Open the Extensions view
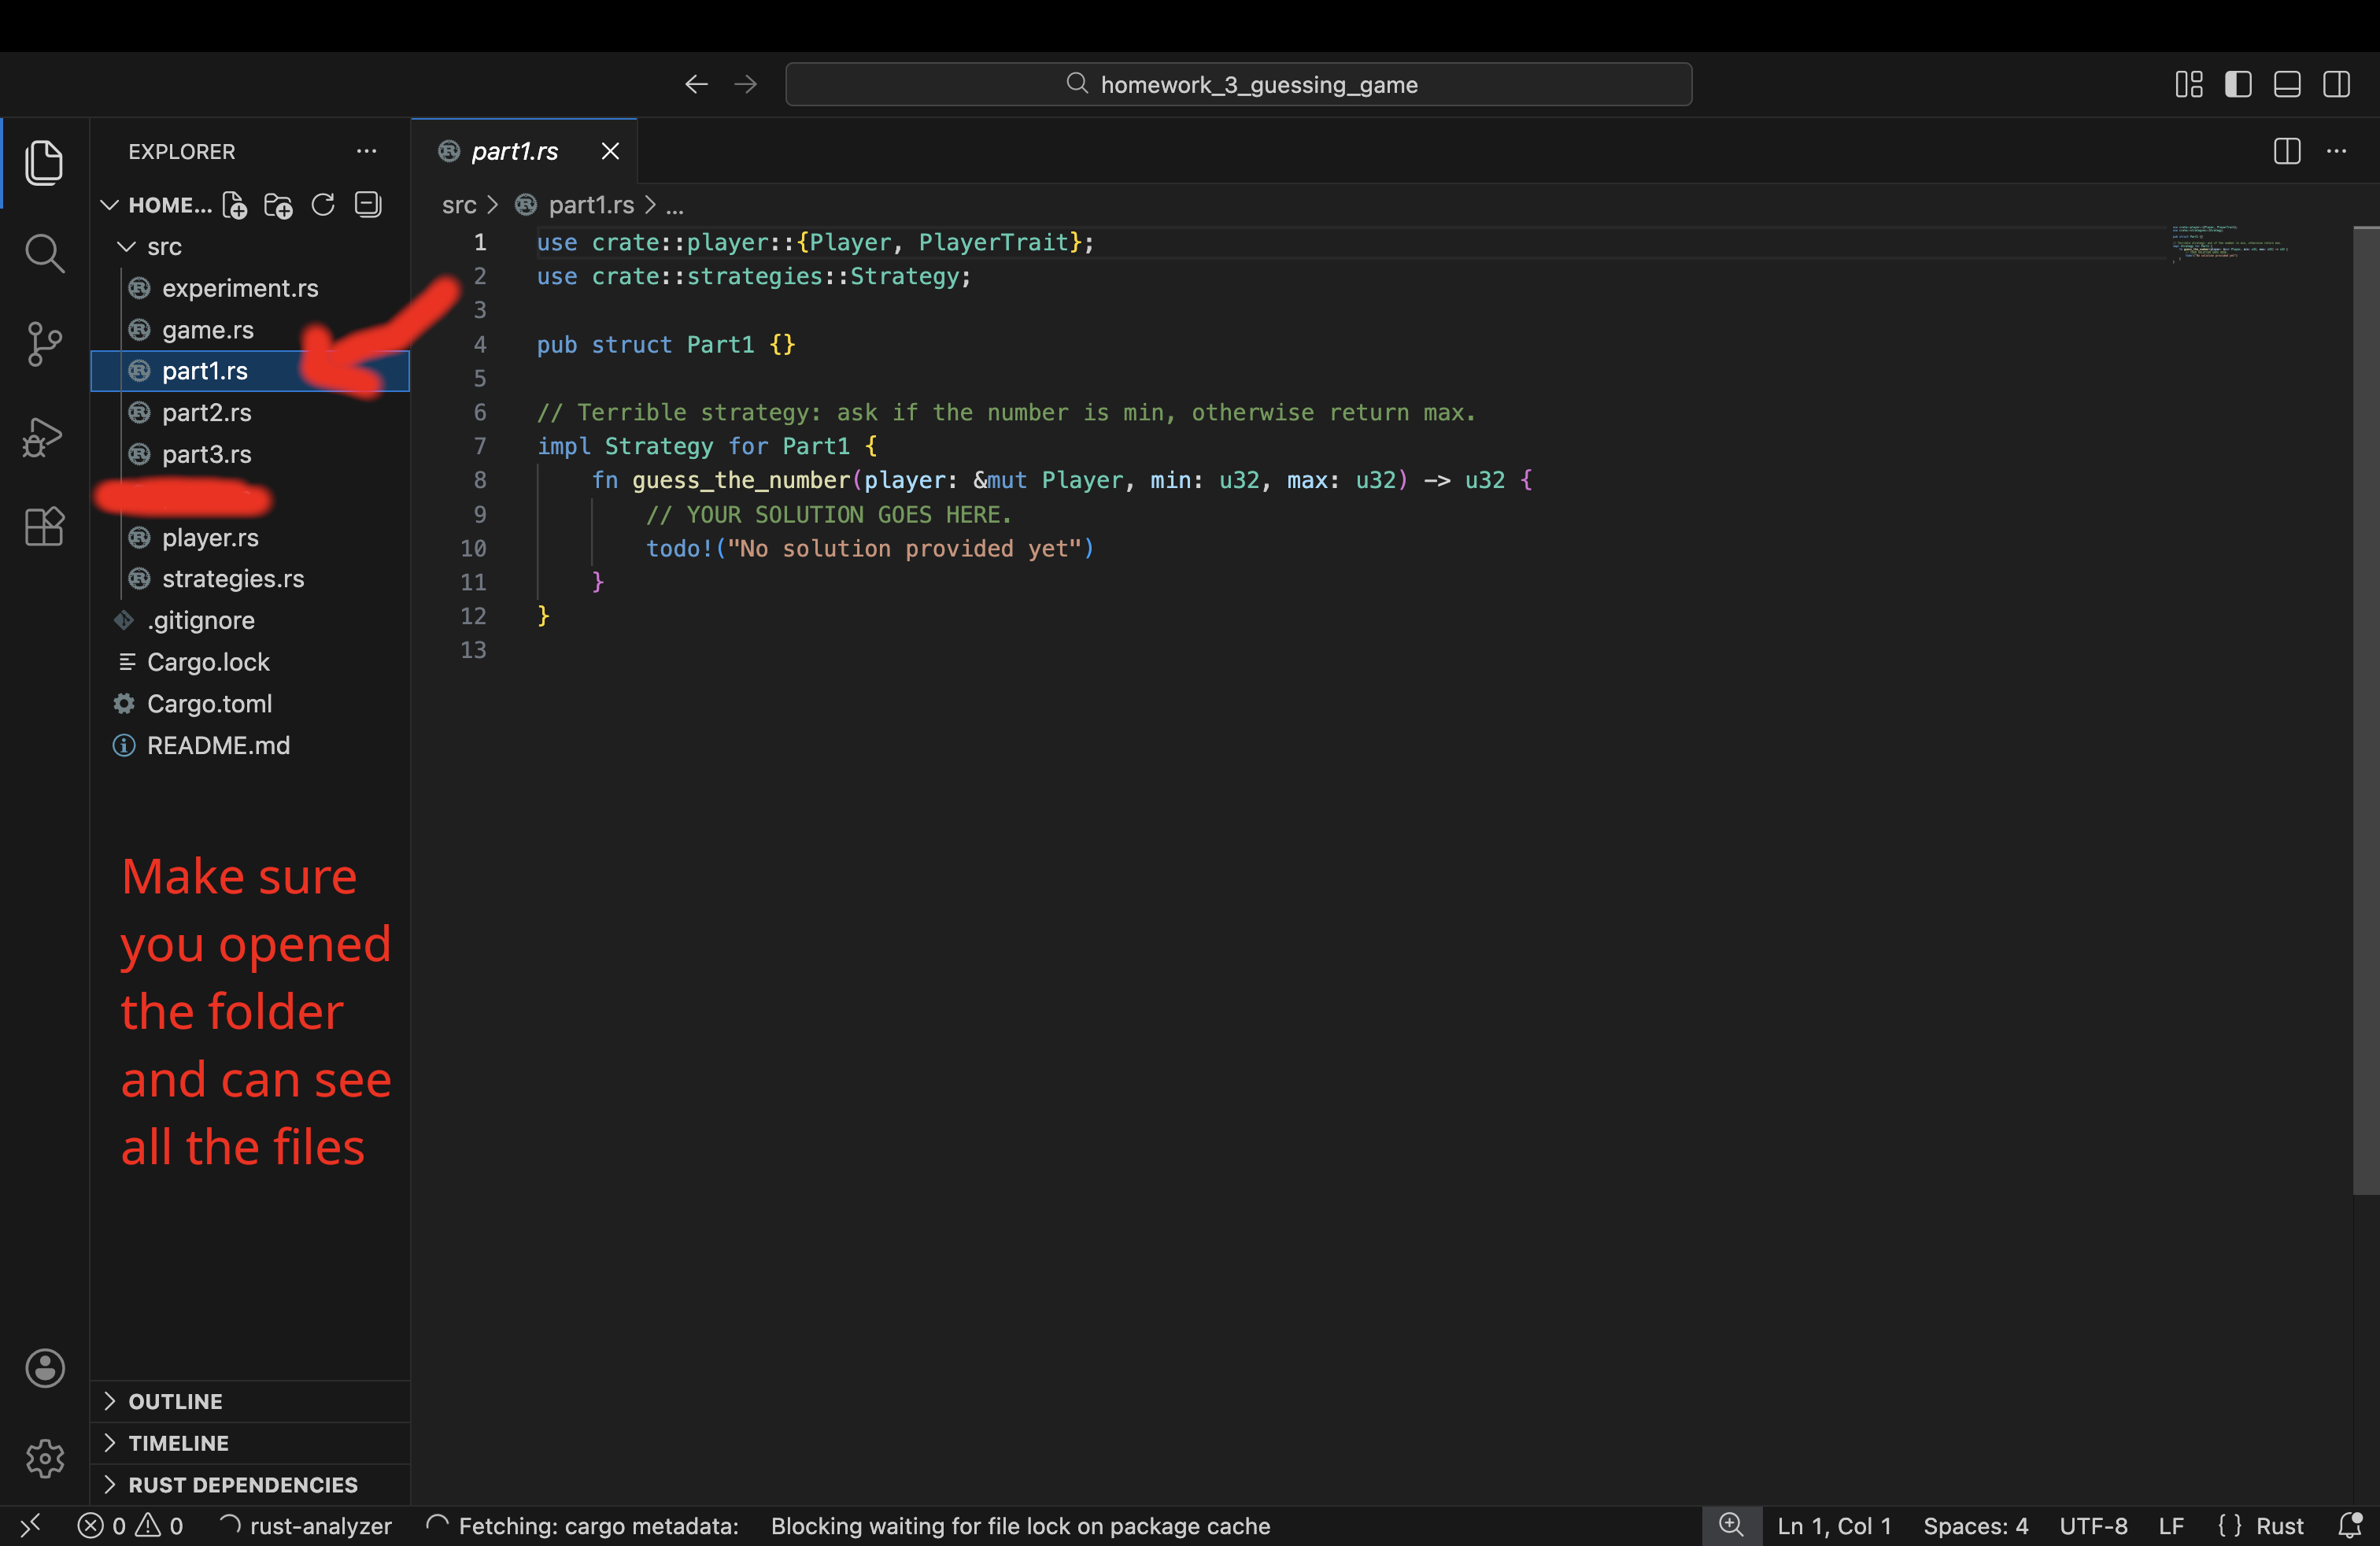This screenshot has height=1546, width=2380. coord(44,526)
